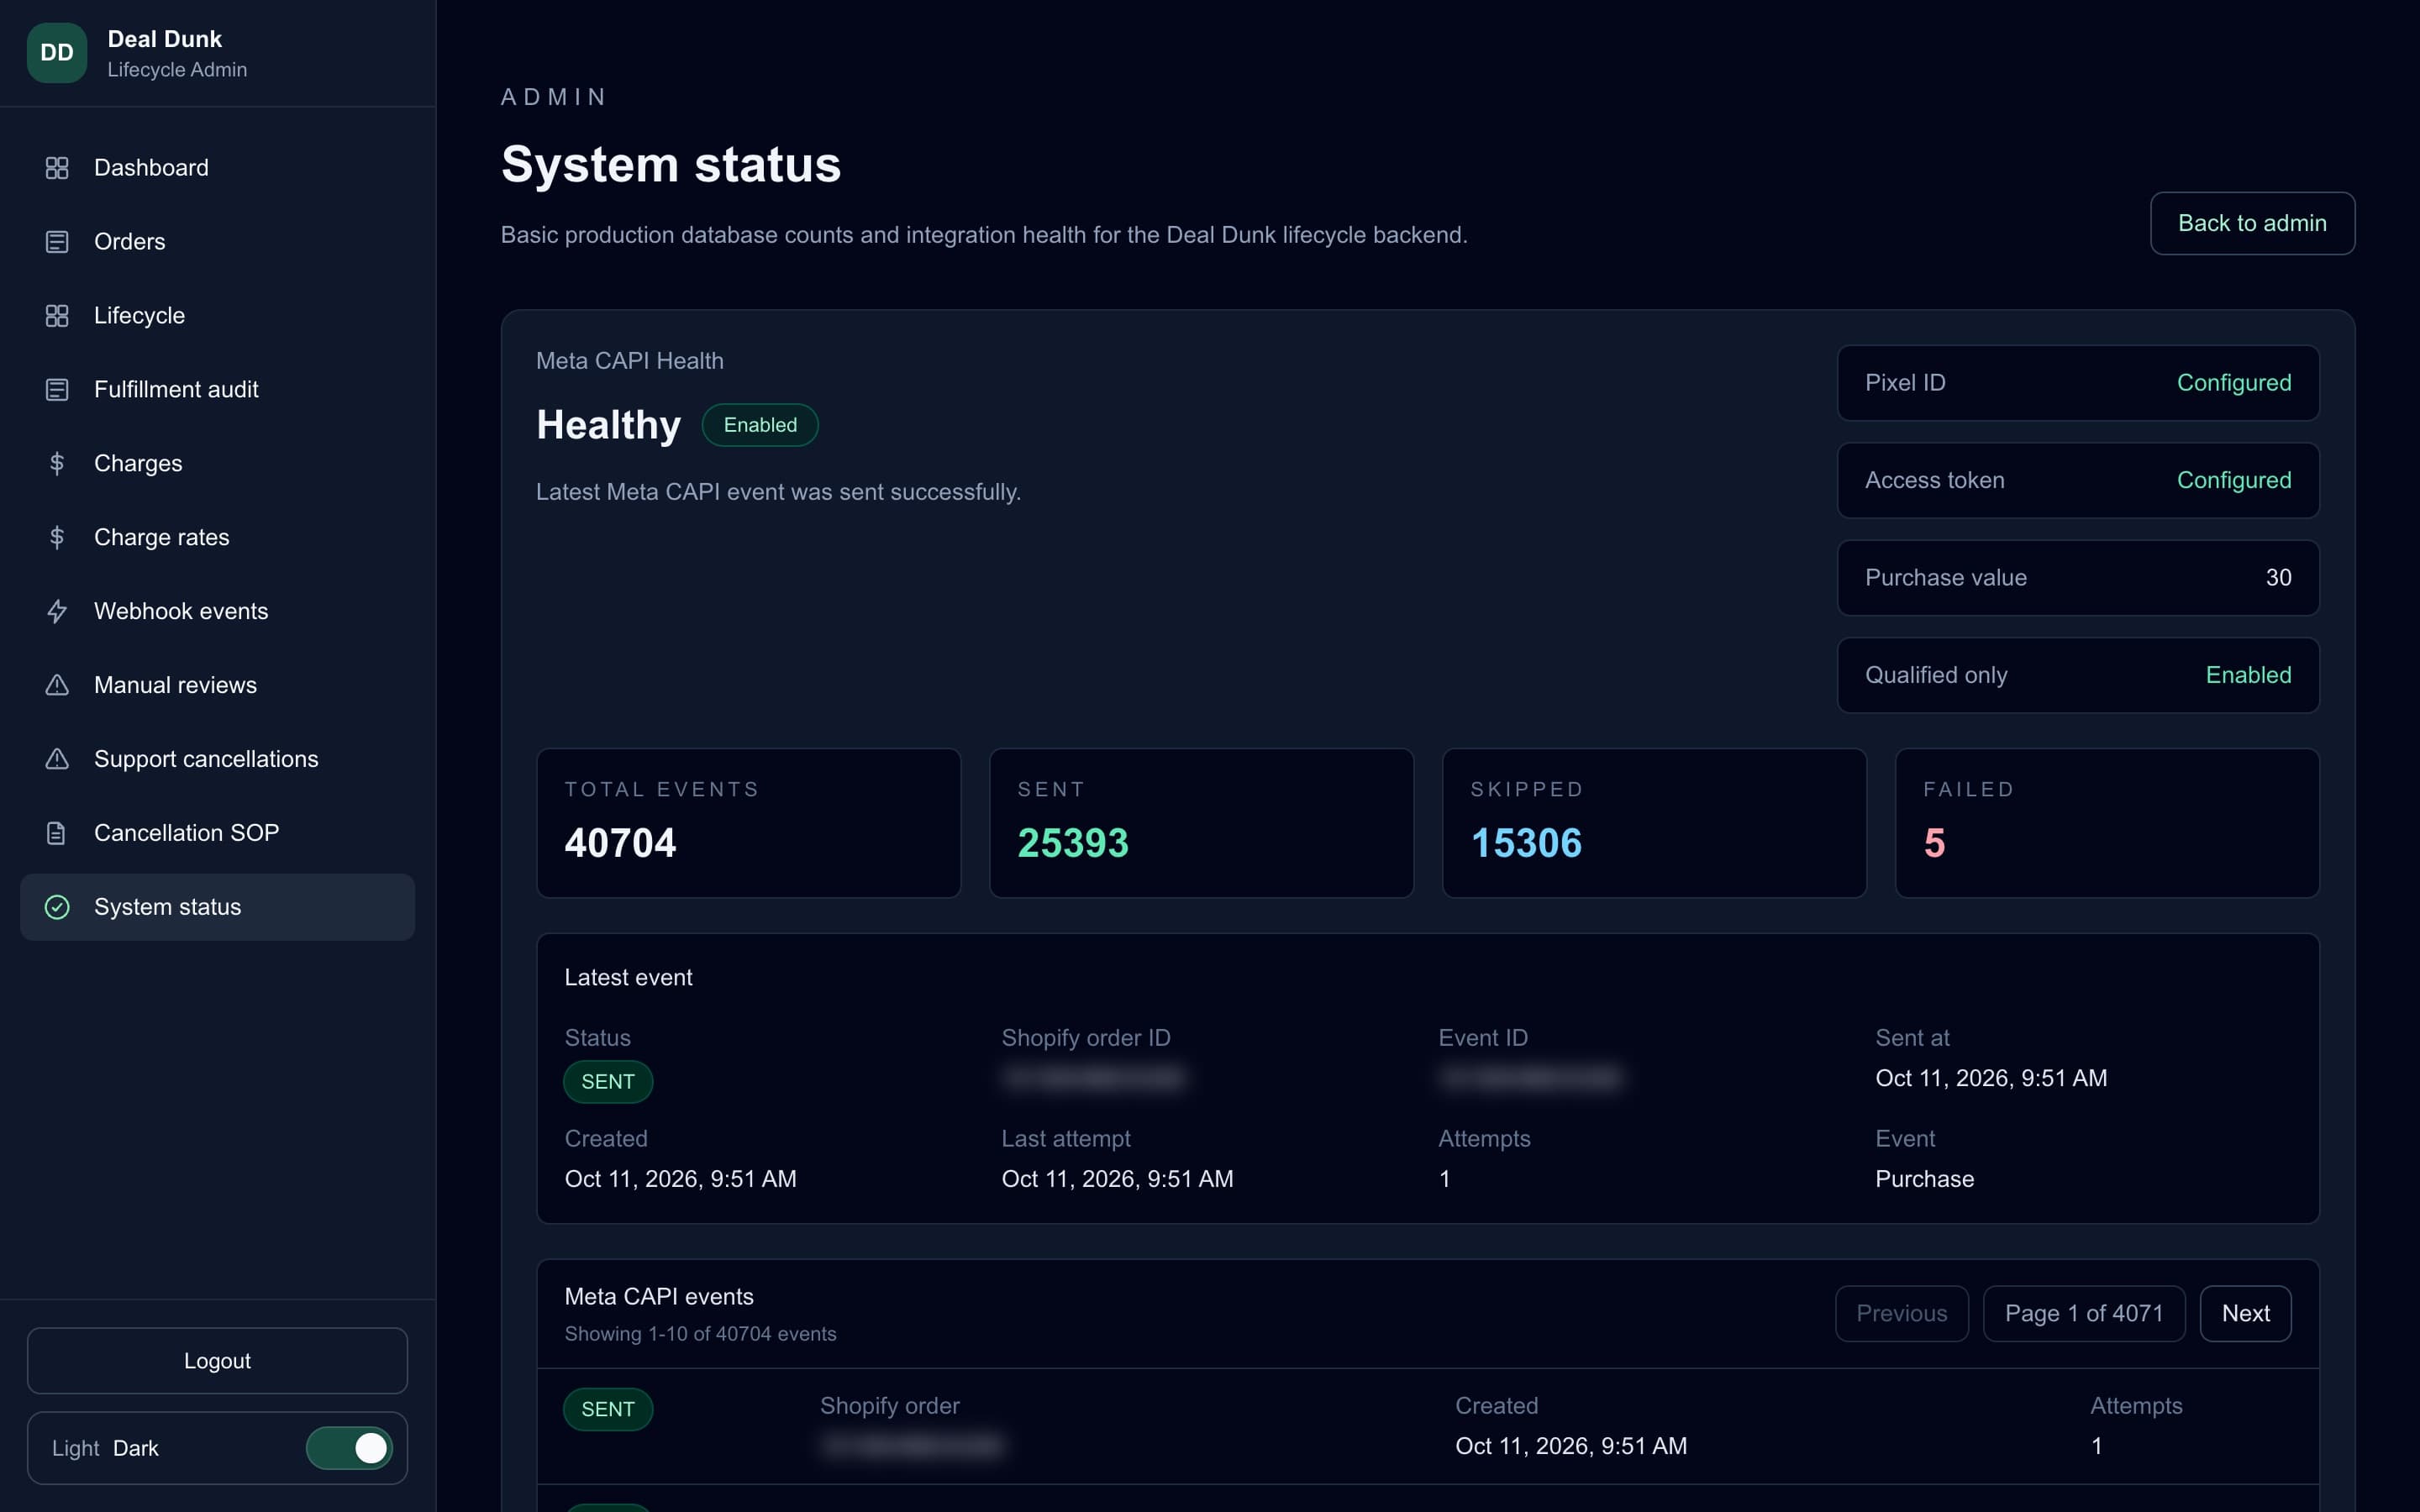This screenshot has width=2420, height=1512.
Task: Click the Fulfillment audit icon in sidebar
Action: coord(57,390)
